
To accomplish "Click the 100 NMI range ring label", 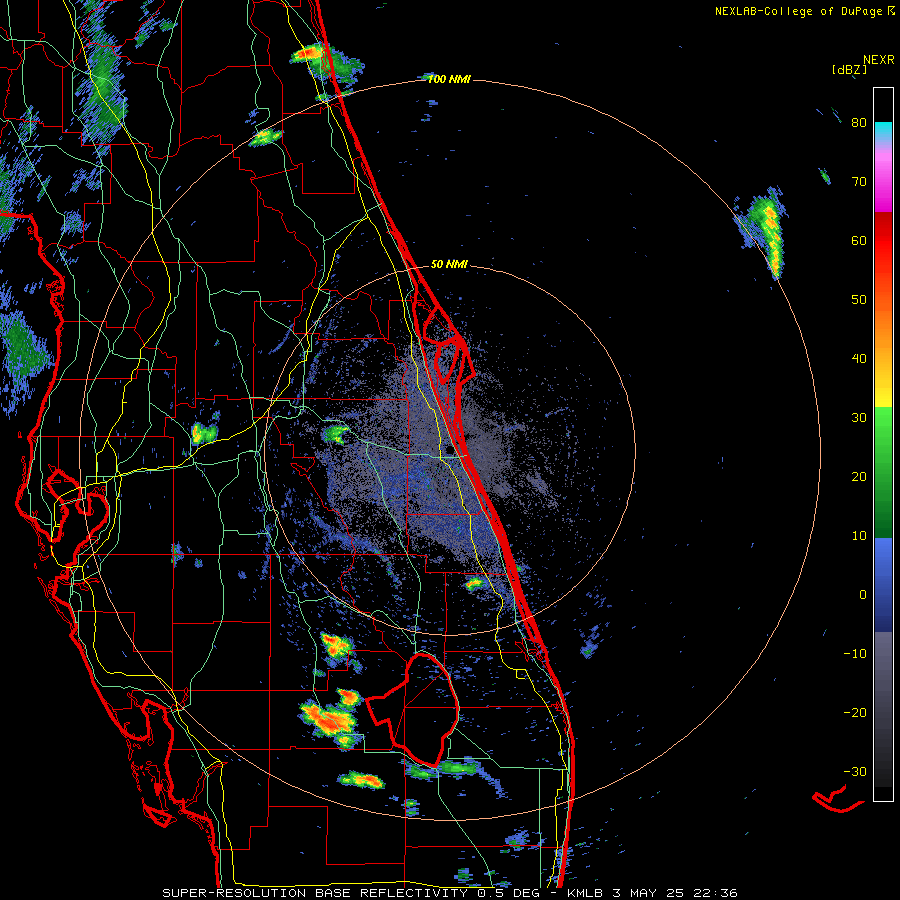I will tap(449, 79).
